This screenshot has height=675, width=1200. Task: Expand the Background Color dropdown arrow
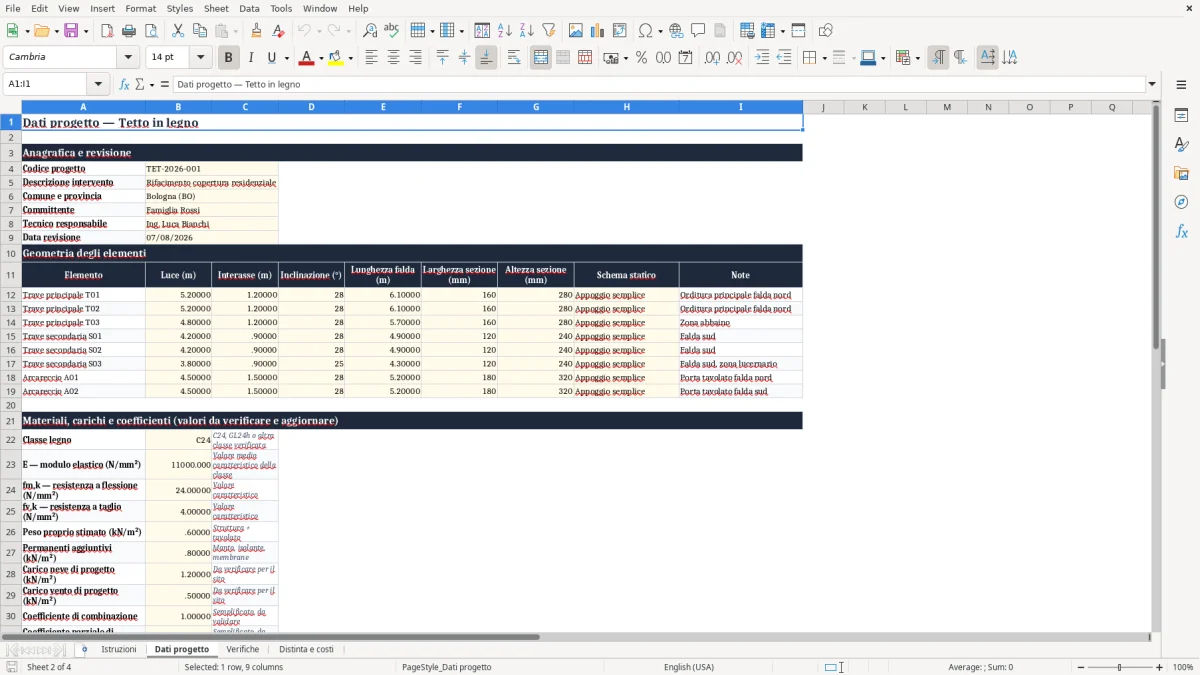(x=350, y=58)
